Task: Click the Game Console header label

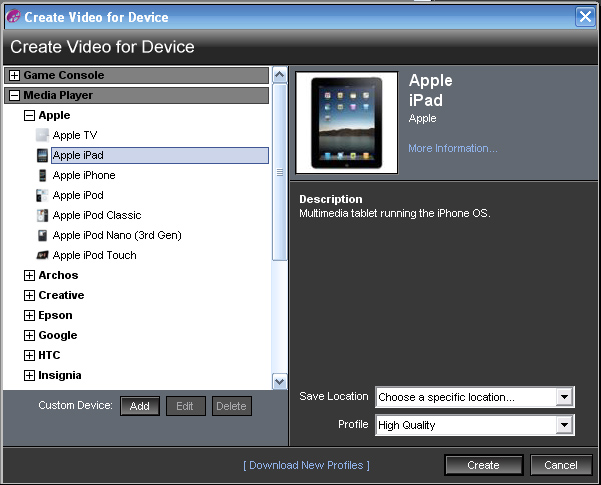Action: [x=64, y=75]
